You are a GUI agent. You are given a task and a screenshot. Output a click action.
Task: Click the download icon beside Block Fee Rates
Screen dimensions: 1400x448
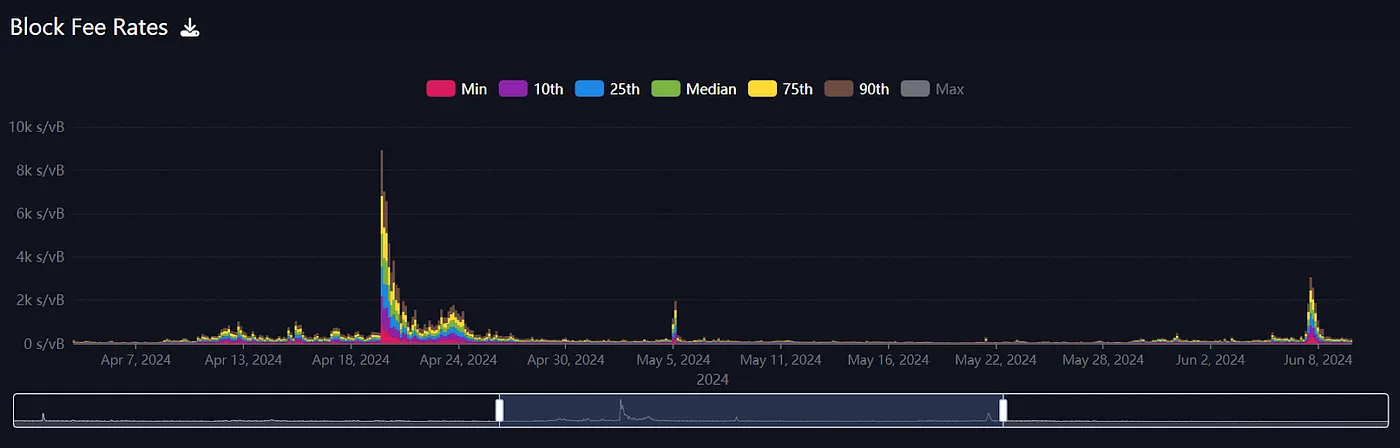click(190, 28)
